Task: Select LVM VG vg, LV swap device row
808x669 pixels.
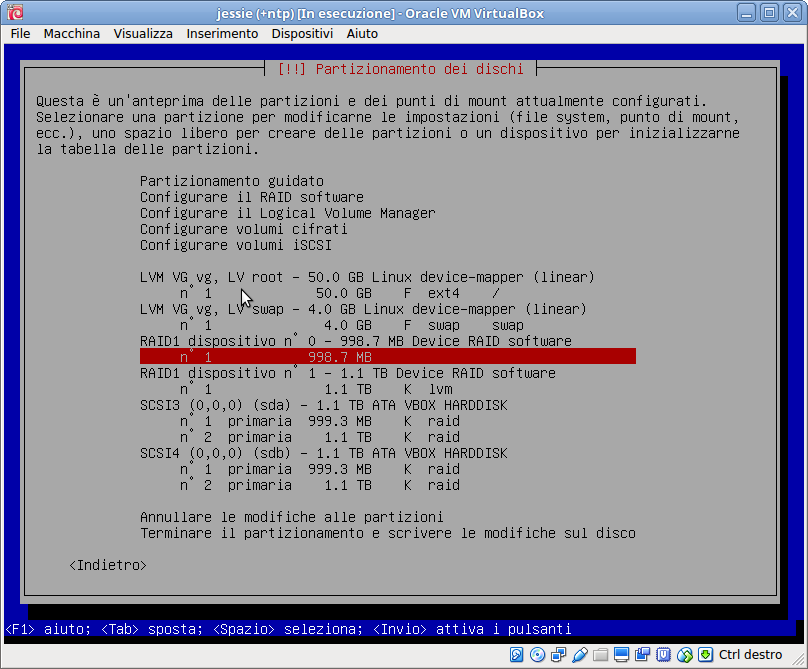Action: pyautogui.click(x=363, y=309)
